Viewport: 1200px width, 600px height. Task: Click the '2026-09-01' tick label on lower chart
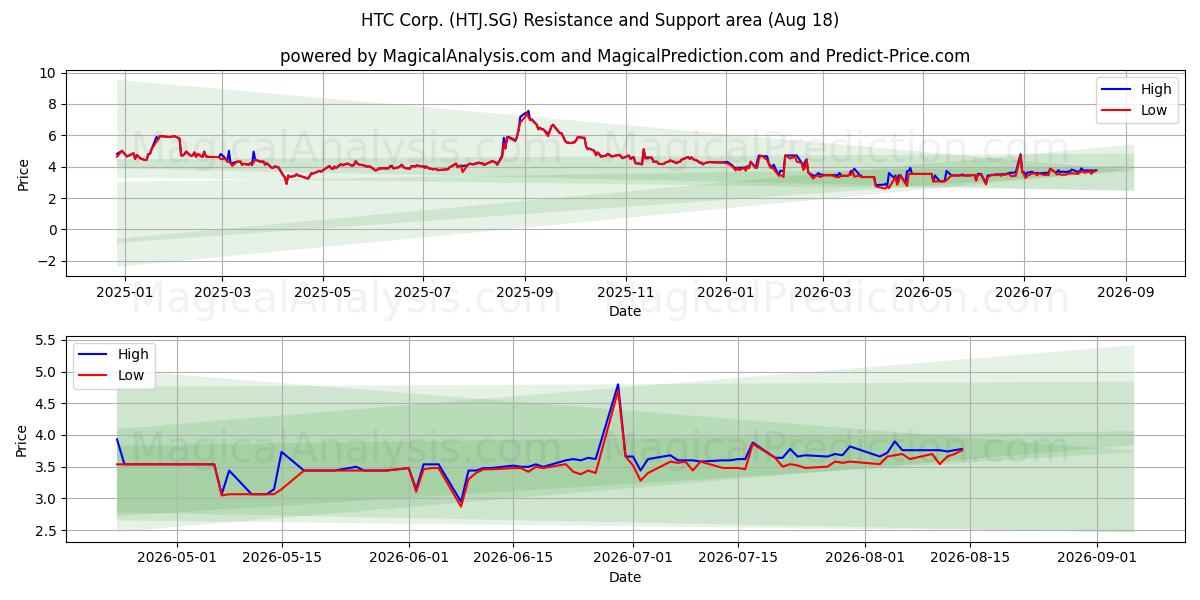[1097, 559]
